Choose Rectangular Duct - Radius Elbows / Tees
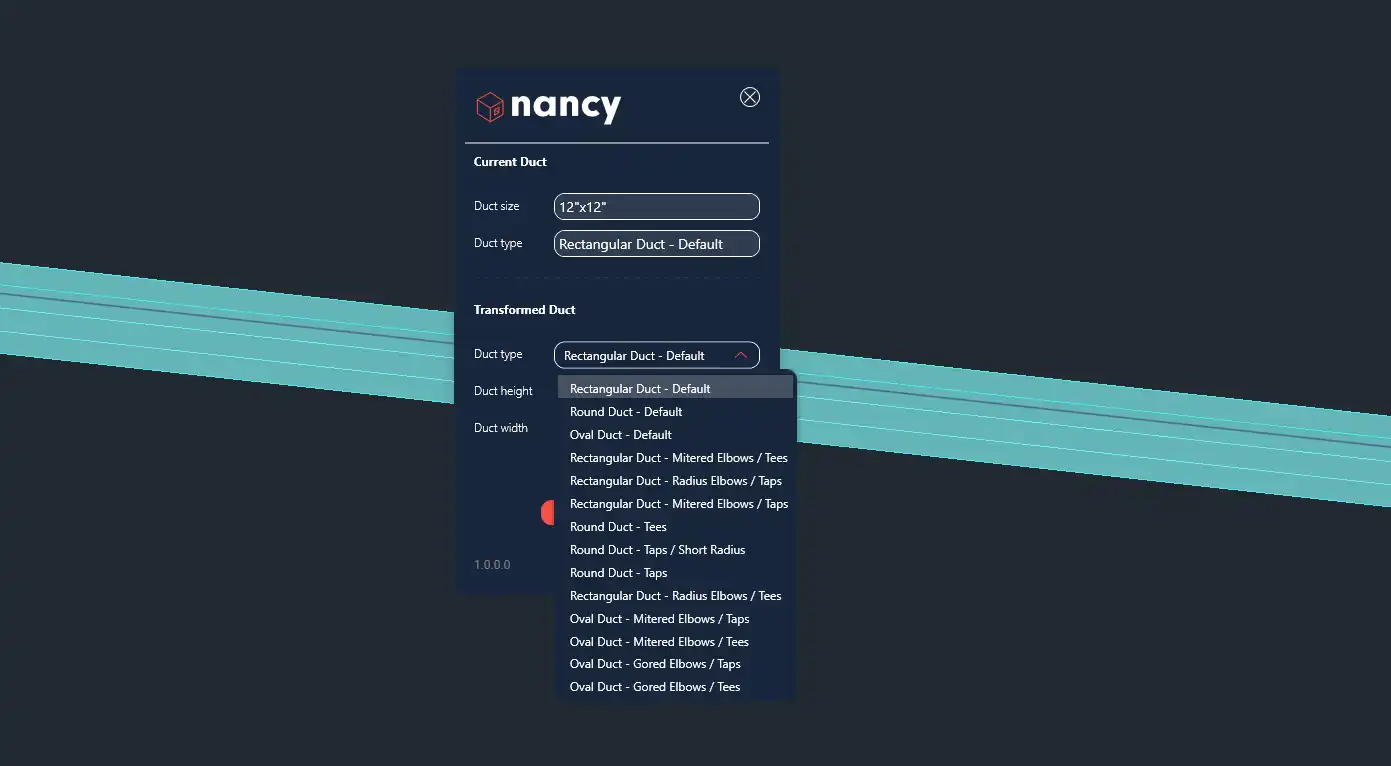Viewport: 1391px width, 766px height. [x=675, y=596]
